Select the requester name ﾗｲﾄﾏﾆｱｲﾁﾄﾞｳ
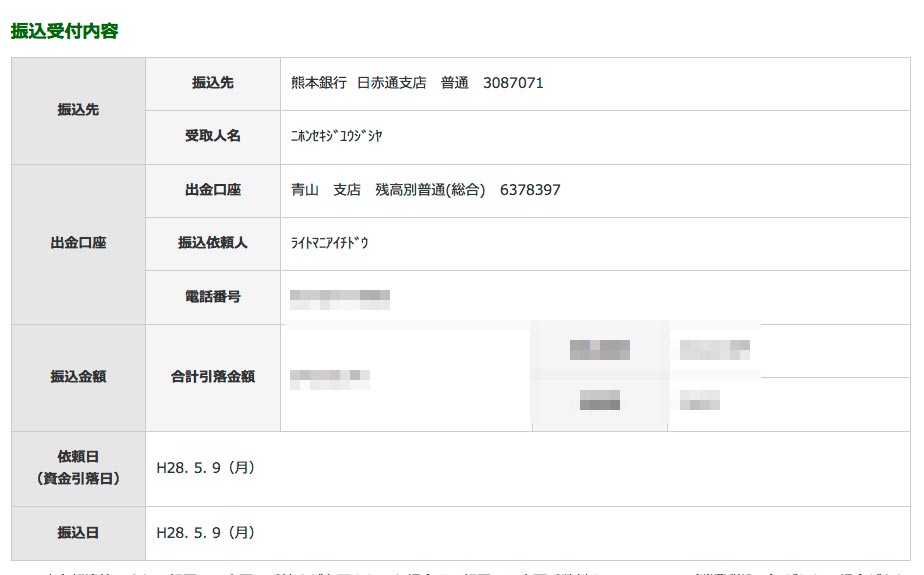Image resolution: width=924 pixels, height=575 pixels. point(329,243)
